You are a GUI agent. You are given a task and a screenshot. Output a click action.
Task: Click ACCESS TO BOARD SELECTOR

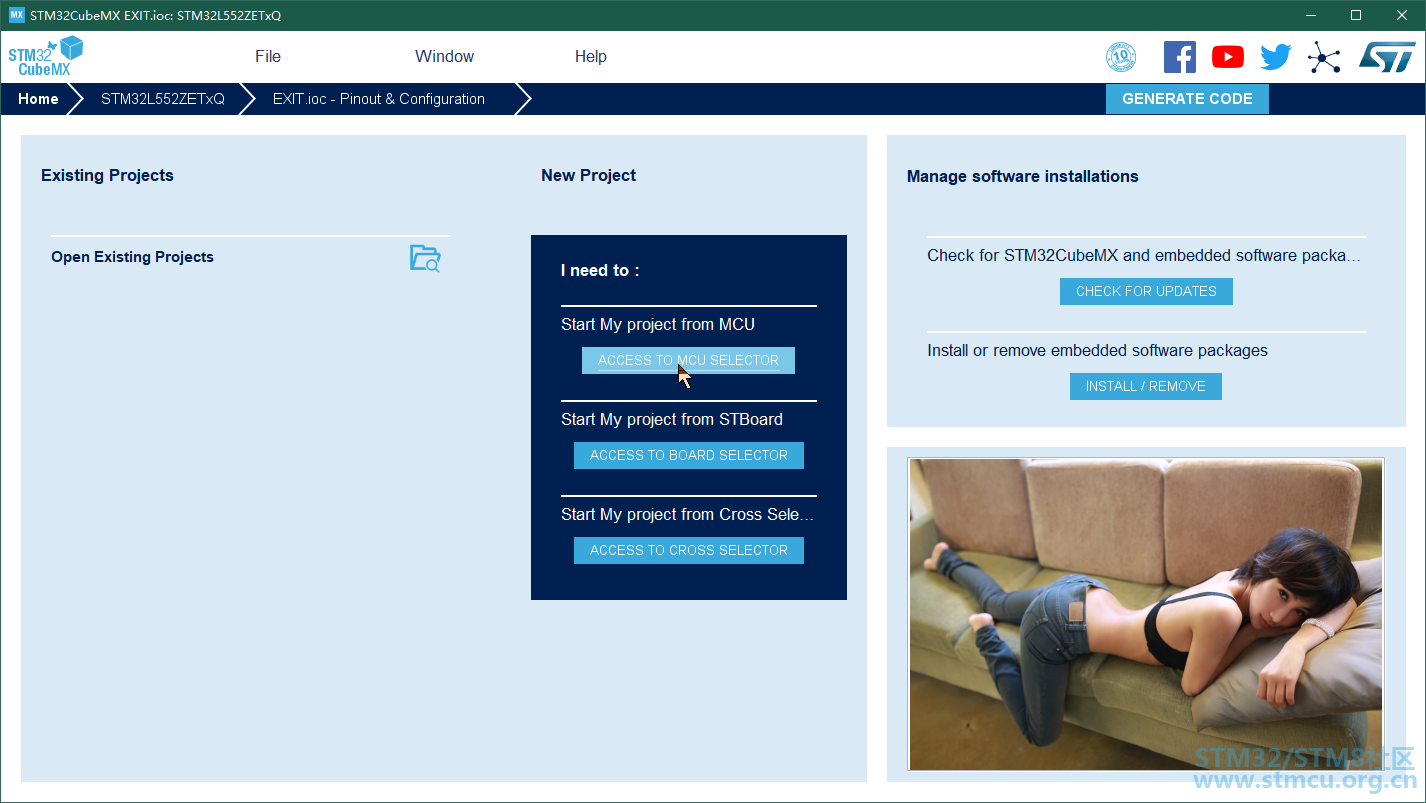(689, 455)
